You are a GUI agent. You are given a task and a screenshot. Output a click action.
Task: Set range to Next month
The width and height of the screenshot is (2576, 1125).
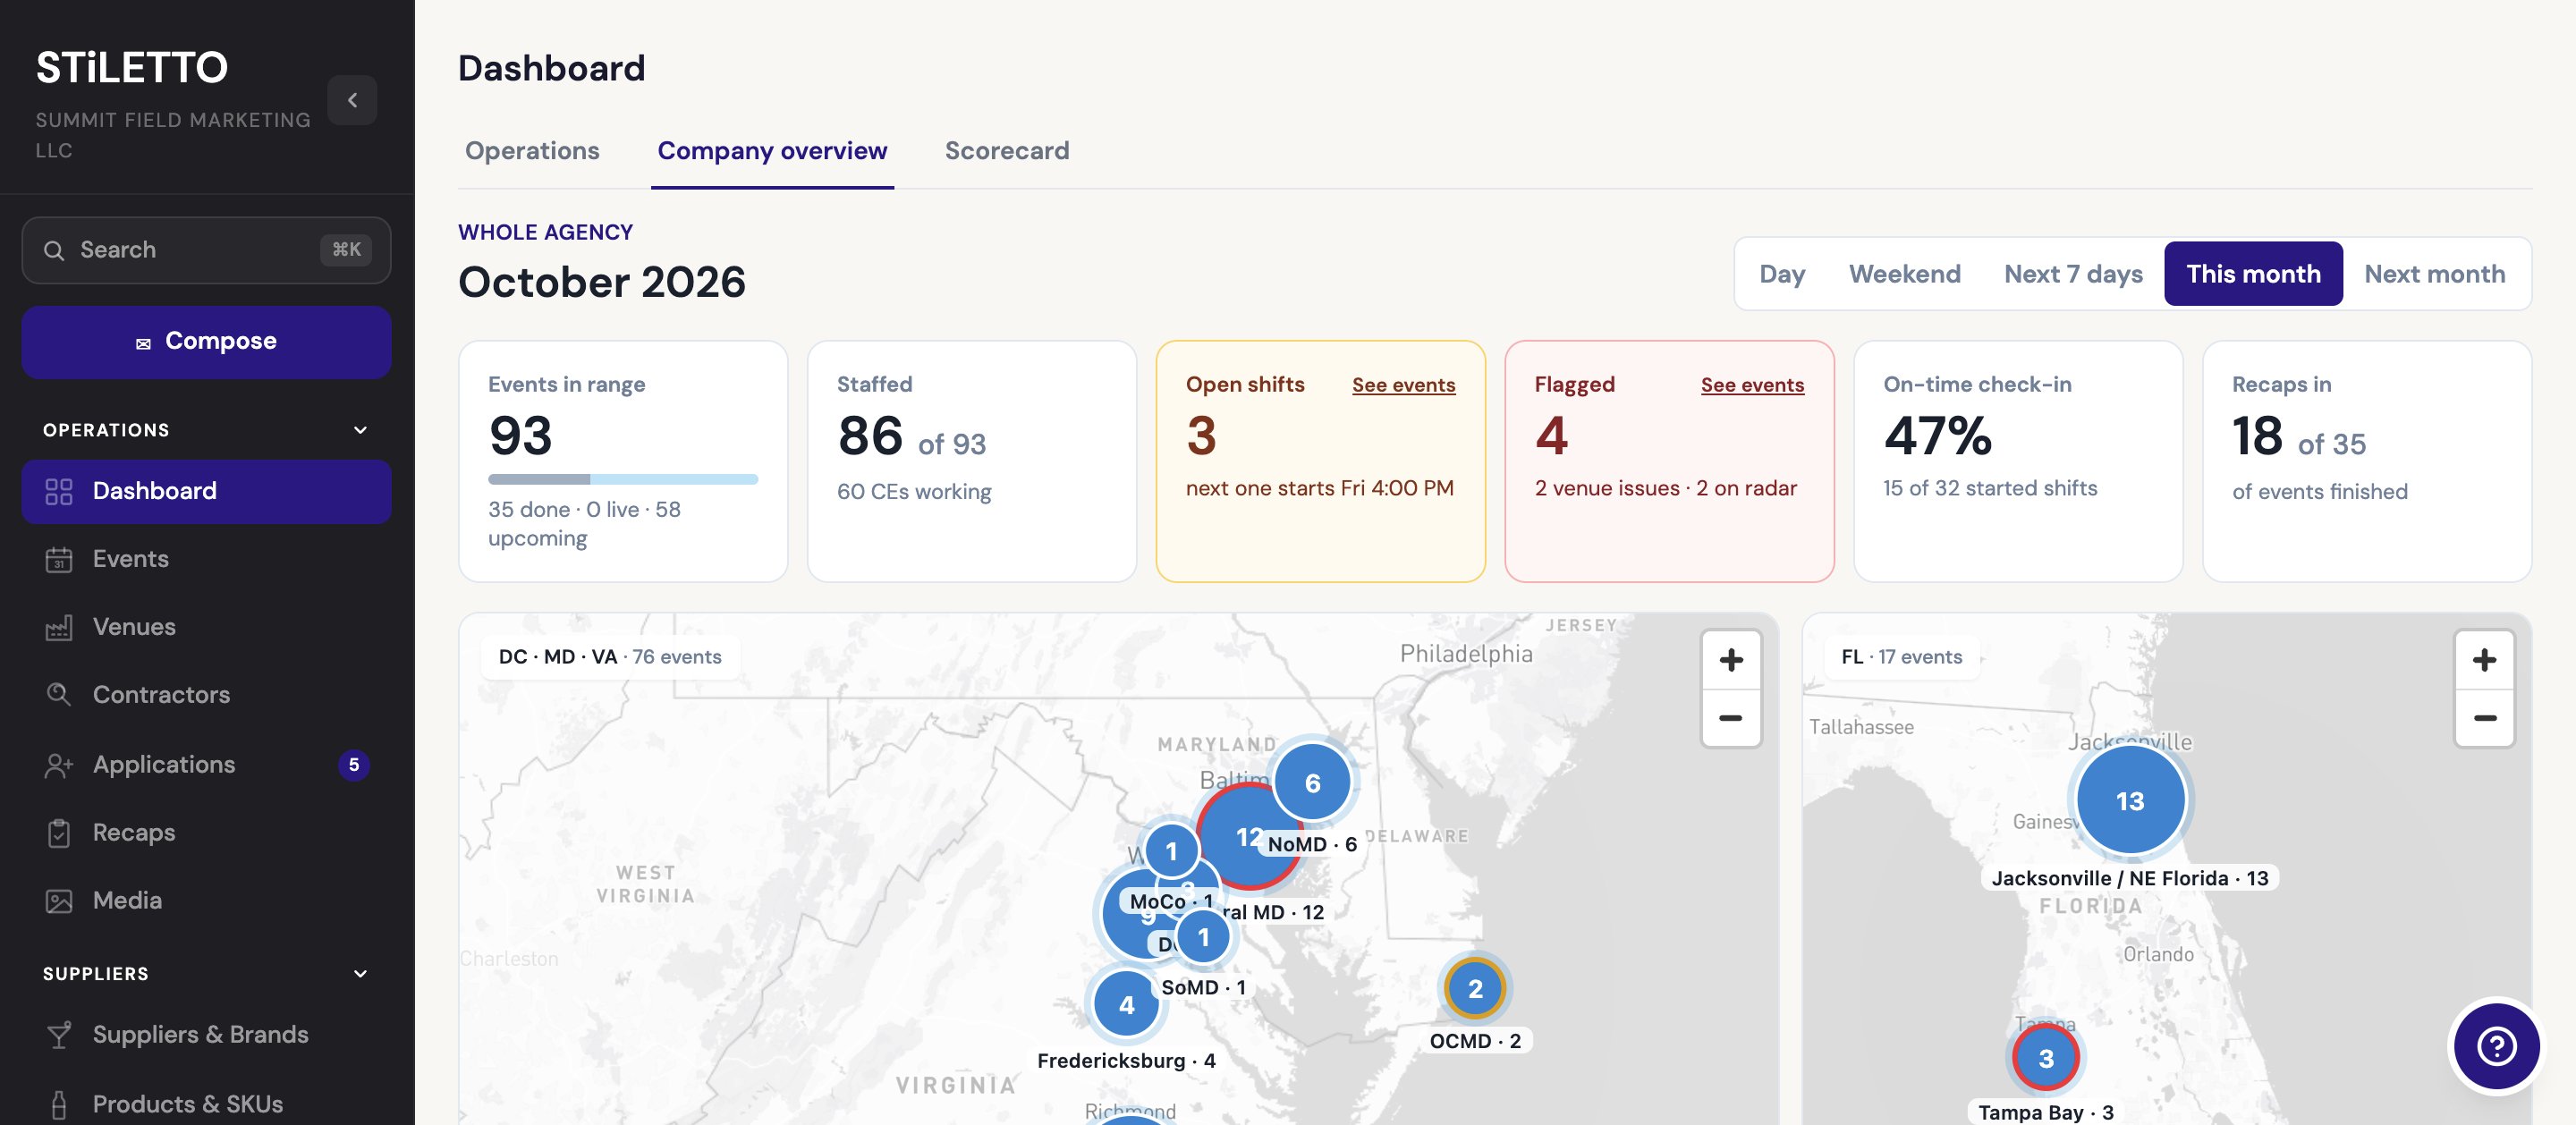(2434, 274)
